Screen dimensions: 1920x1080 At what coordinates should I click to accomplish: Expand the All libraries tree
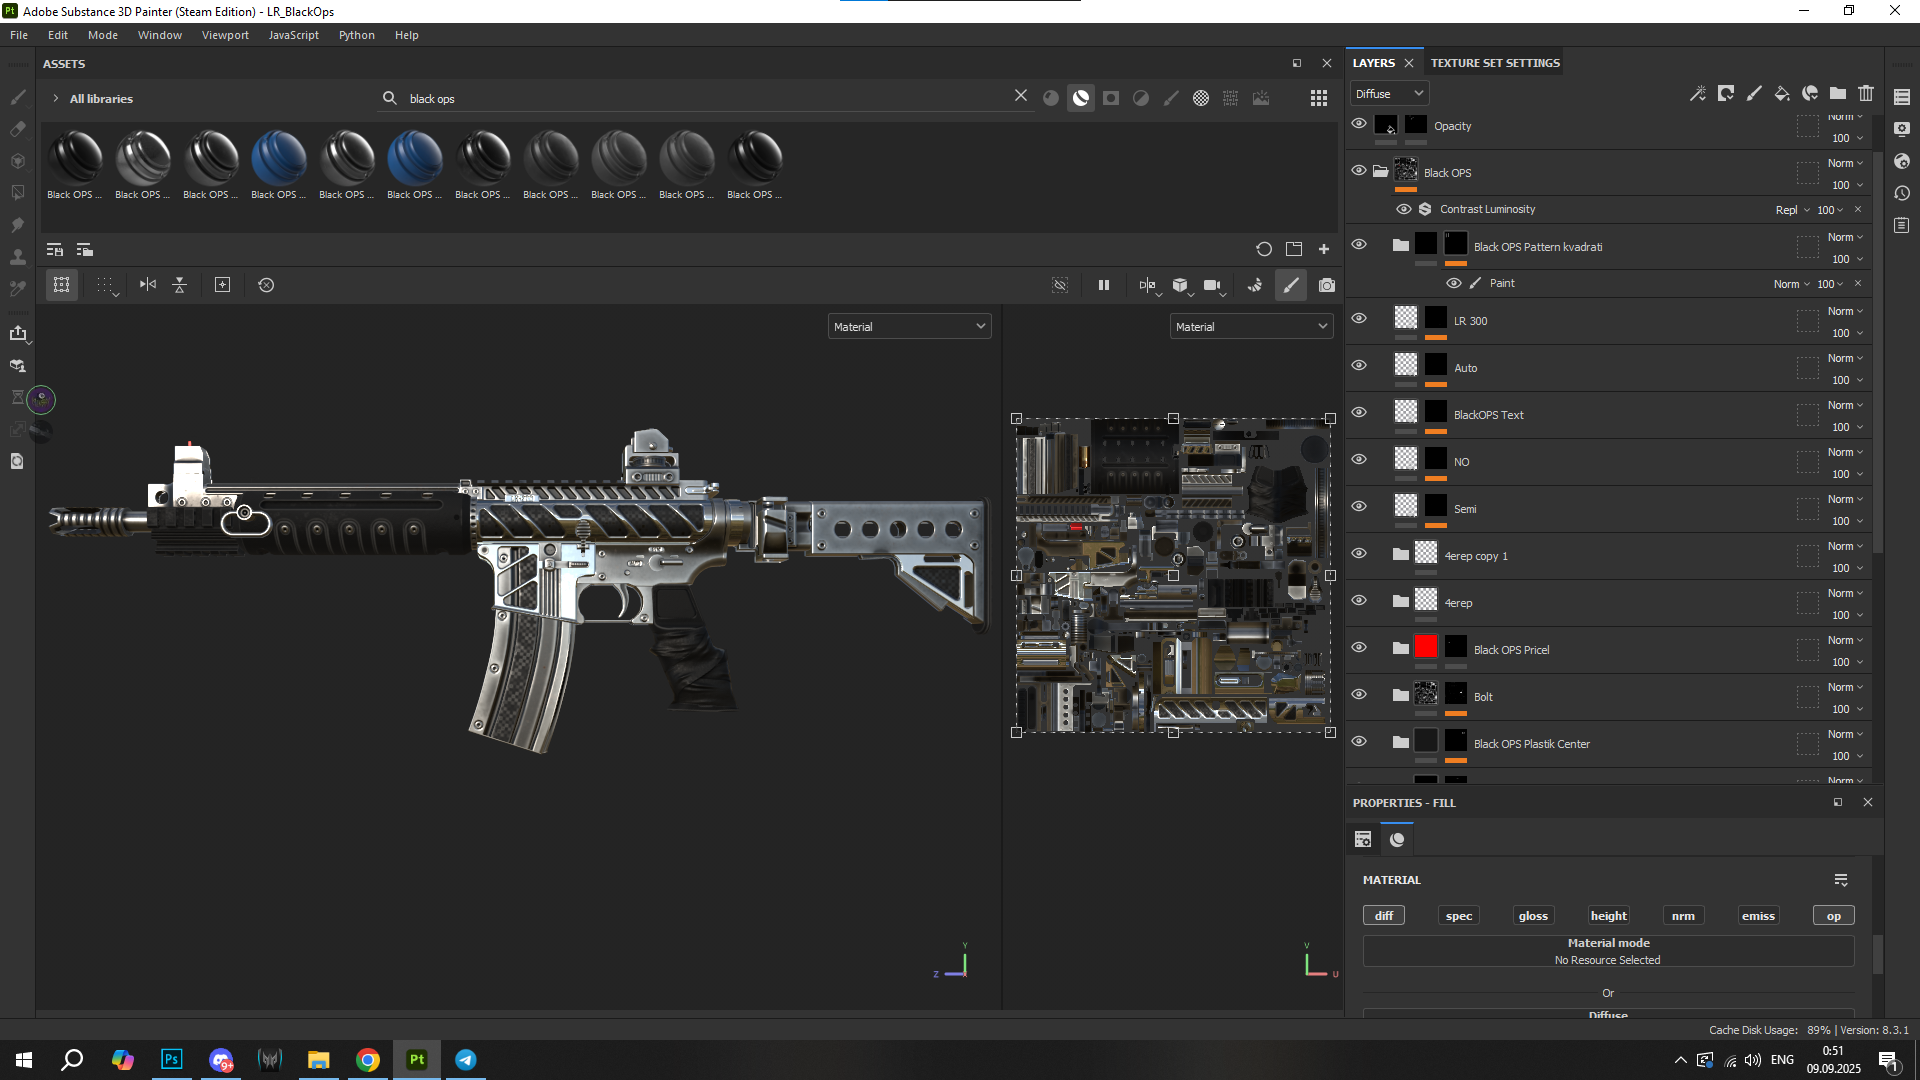(56, 98)
